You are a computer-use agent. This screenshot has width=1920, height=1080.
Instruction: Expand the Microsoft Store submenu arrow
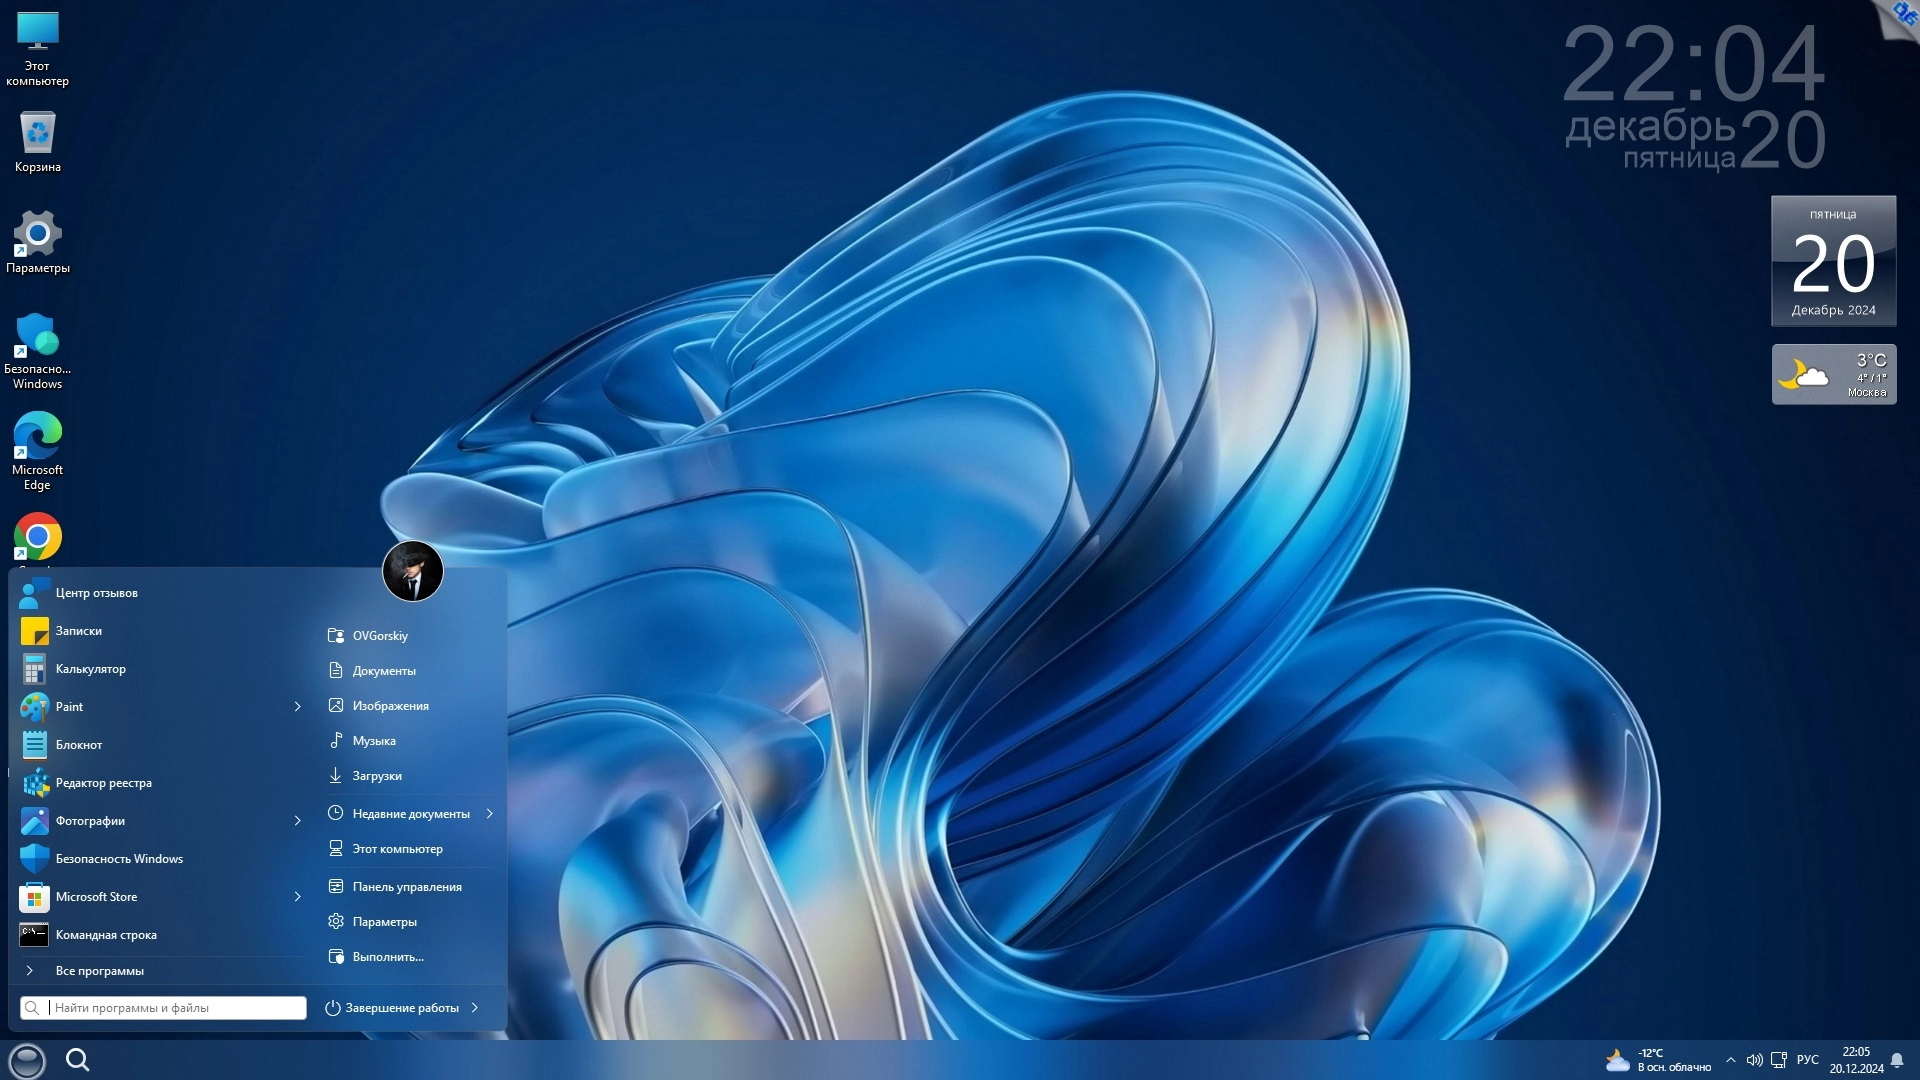click(x=297, y=897)
